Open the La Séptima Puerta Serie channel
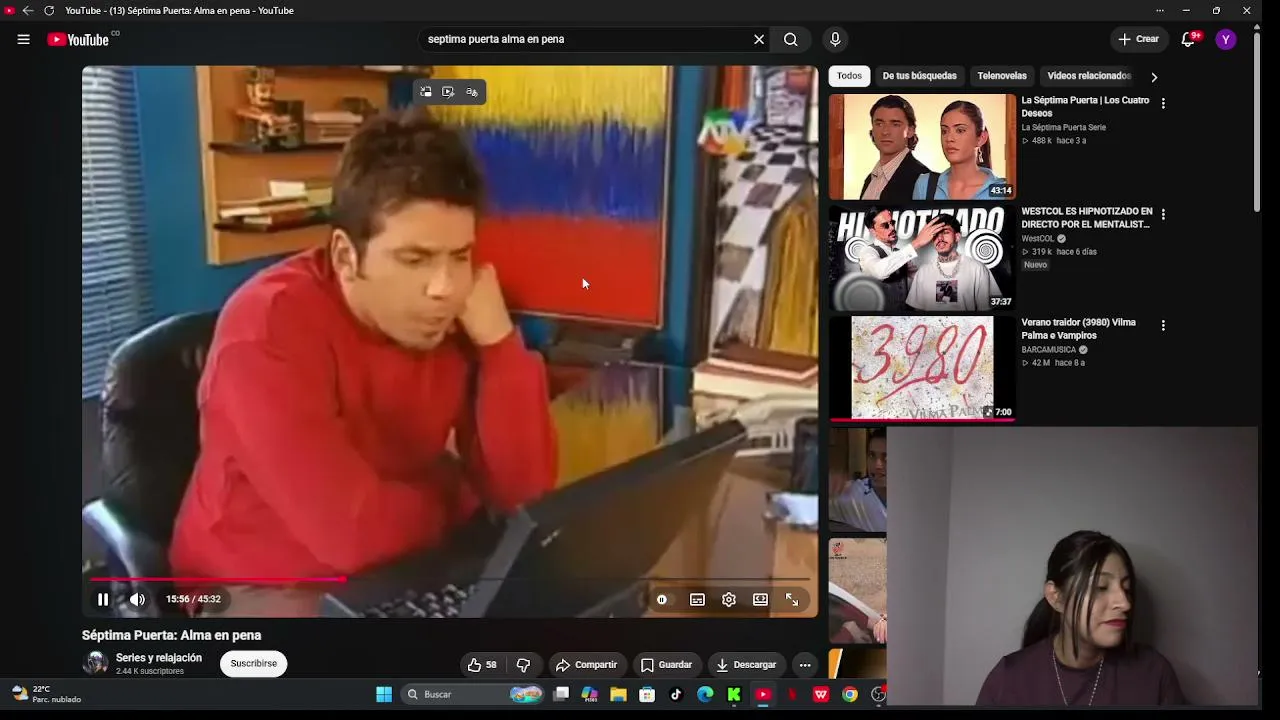The image size is (1280, 720). pyautogui.click(x=1063, y=128)
